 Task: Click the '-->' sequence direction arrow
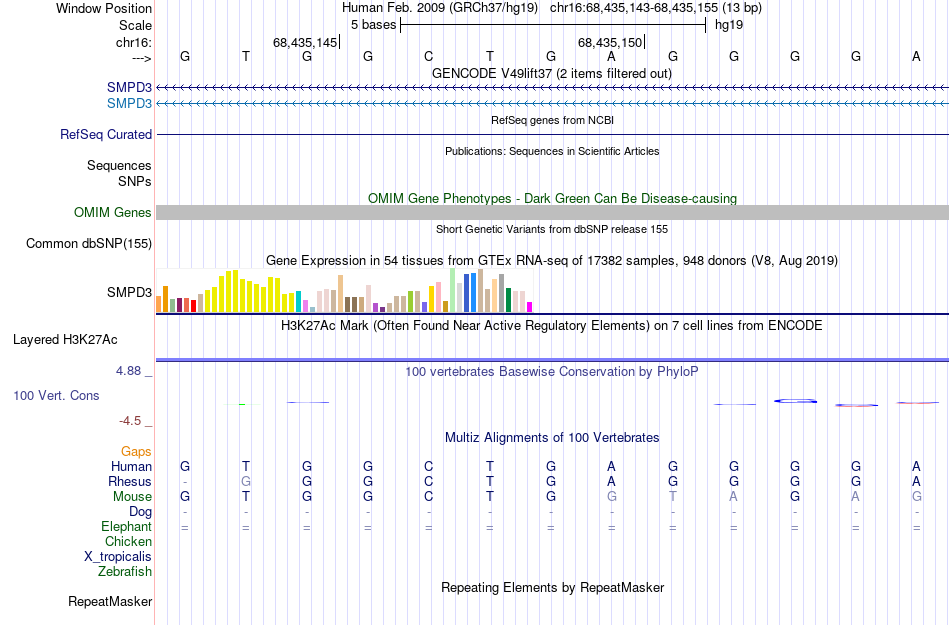[142, 58]
